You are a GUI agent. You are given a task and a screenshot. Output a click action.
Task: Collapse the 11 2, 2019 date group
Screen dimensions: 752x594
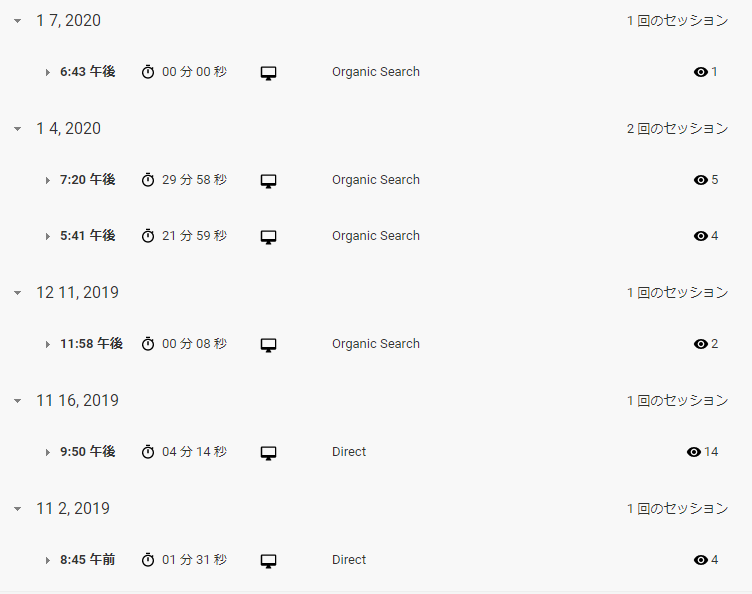(18, 509)
